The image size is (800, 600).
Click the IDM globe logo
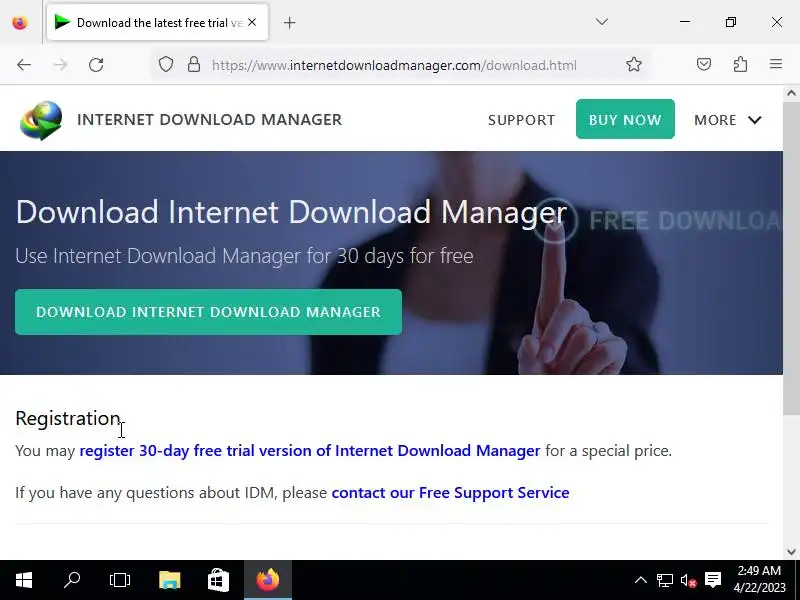pyautogui.click(x=41, y=120)
